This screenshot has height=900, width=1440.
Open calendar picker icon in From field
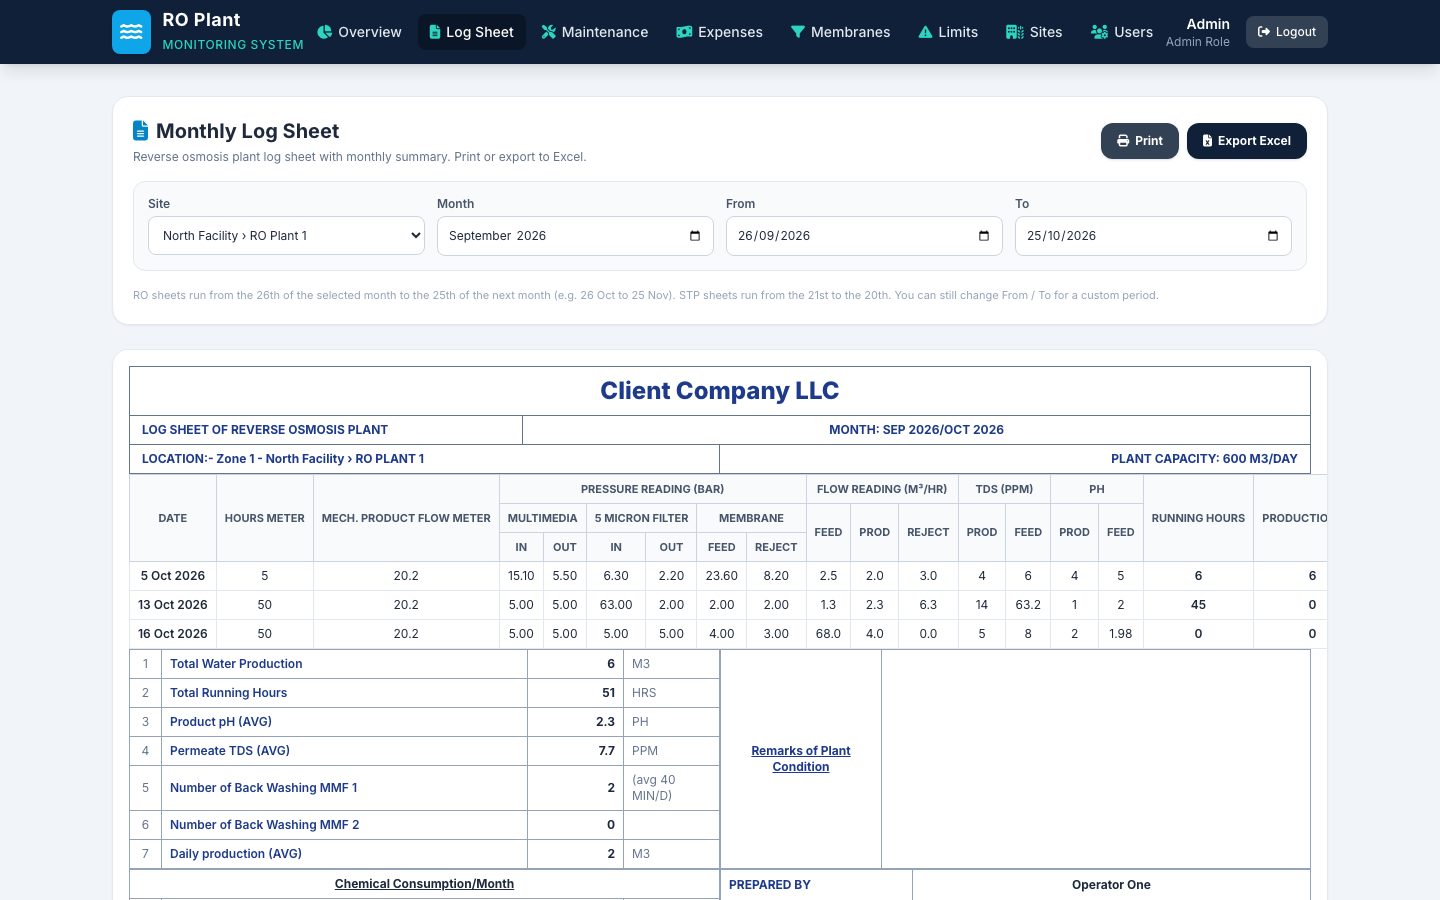[984, 236]
